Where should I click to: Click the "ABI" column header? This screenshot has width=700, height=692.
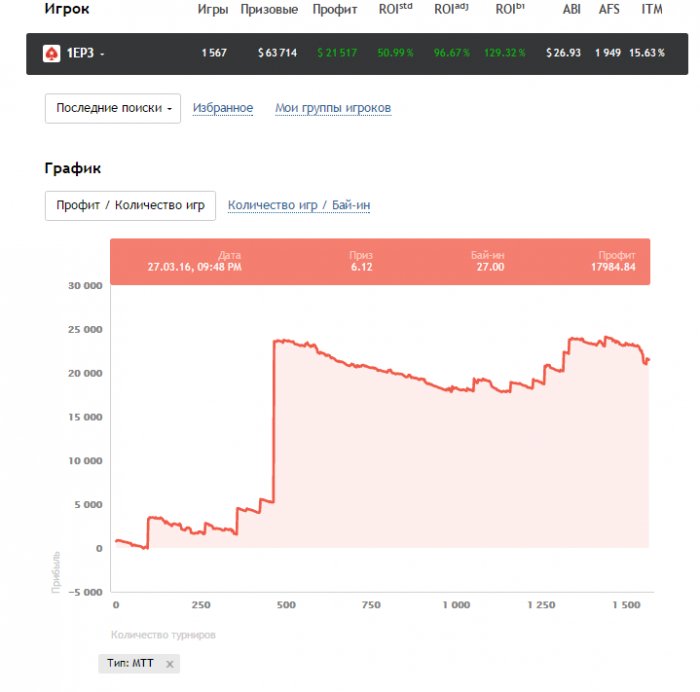pyautogui.click(x=571, y=9)
